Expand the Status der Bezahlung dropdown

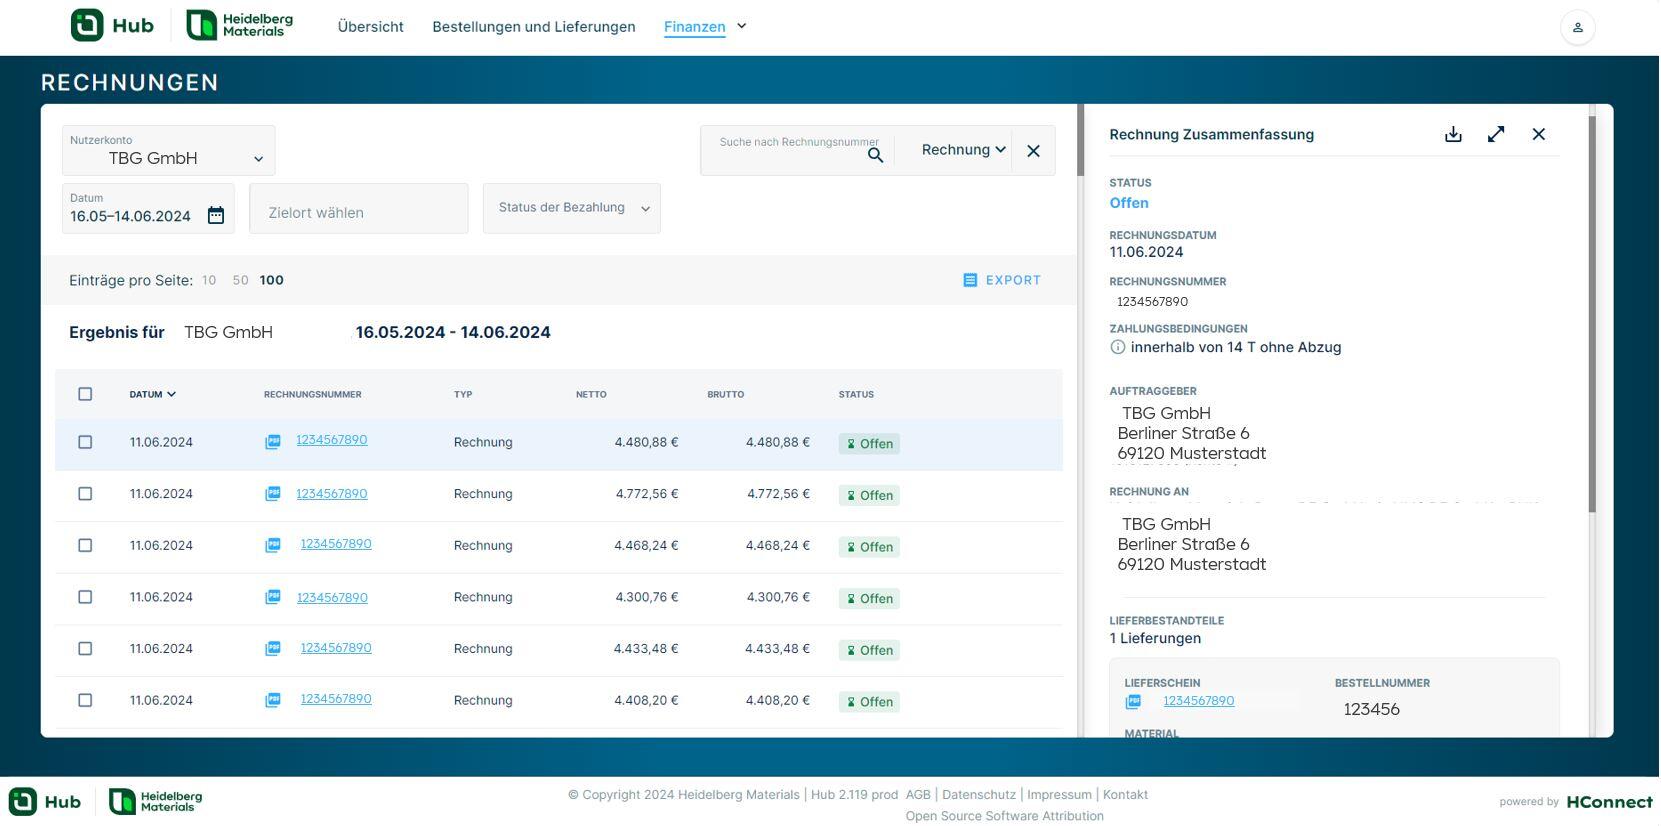pos(571,208)
